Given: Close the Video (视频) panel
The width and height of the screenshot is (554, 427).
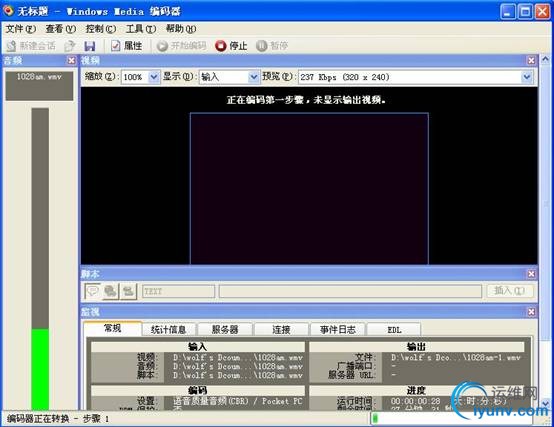Looking at the screenshot, I should 531,60.
